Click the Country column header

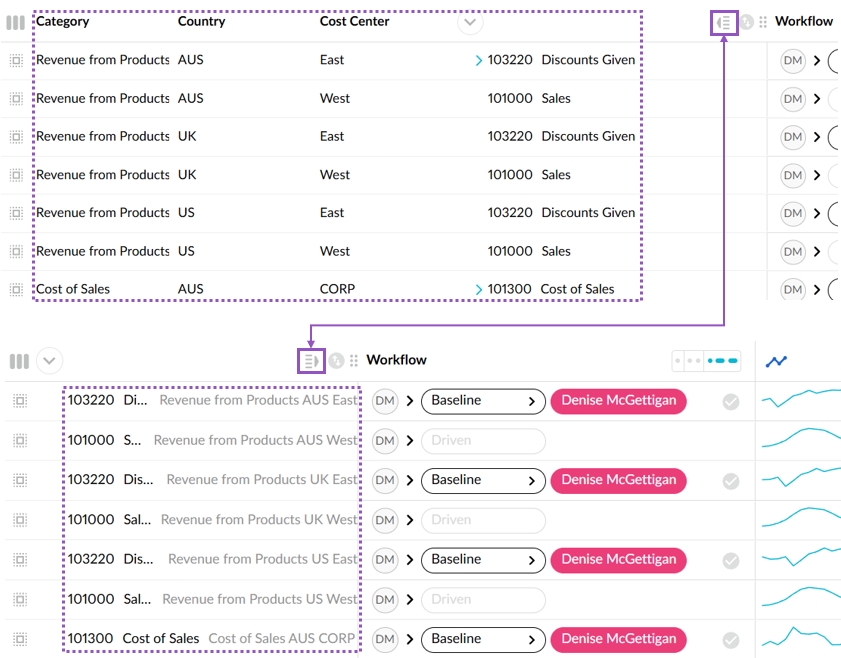[x=201, y=21]
